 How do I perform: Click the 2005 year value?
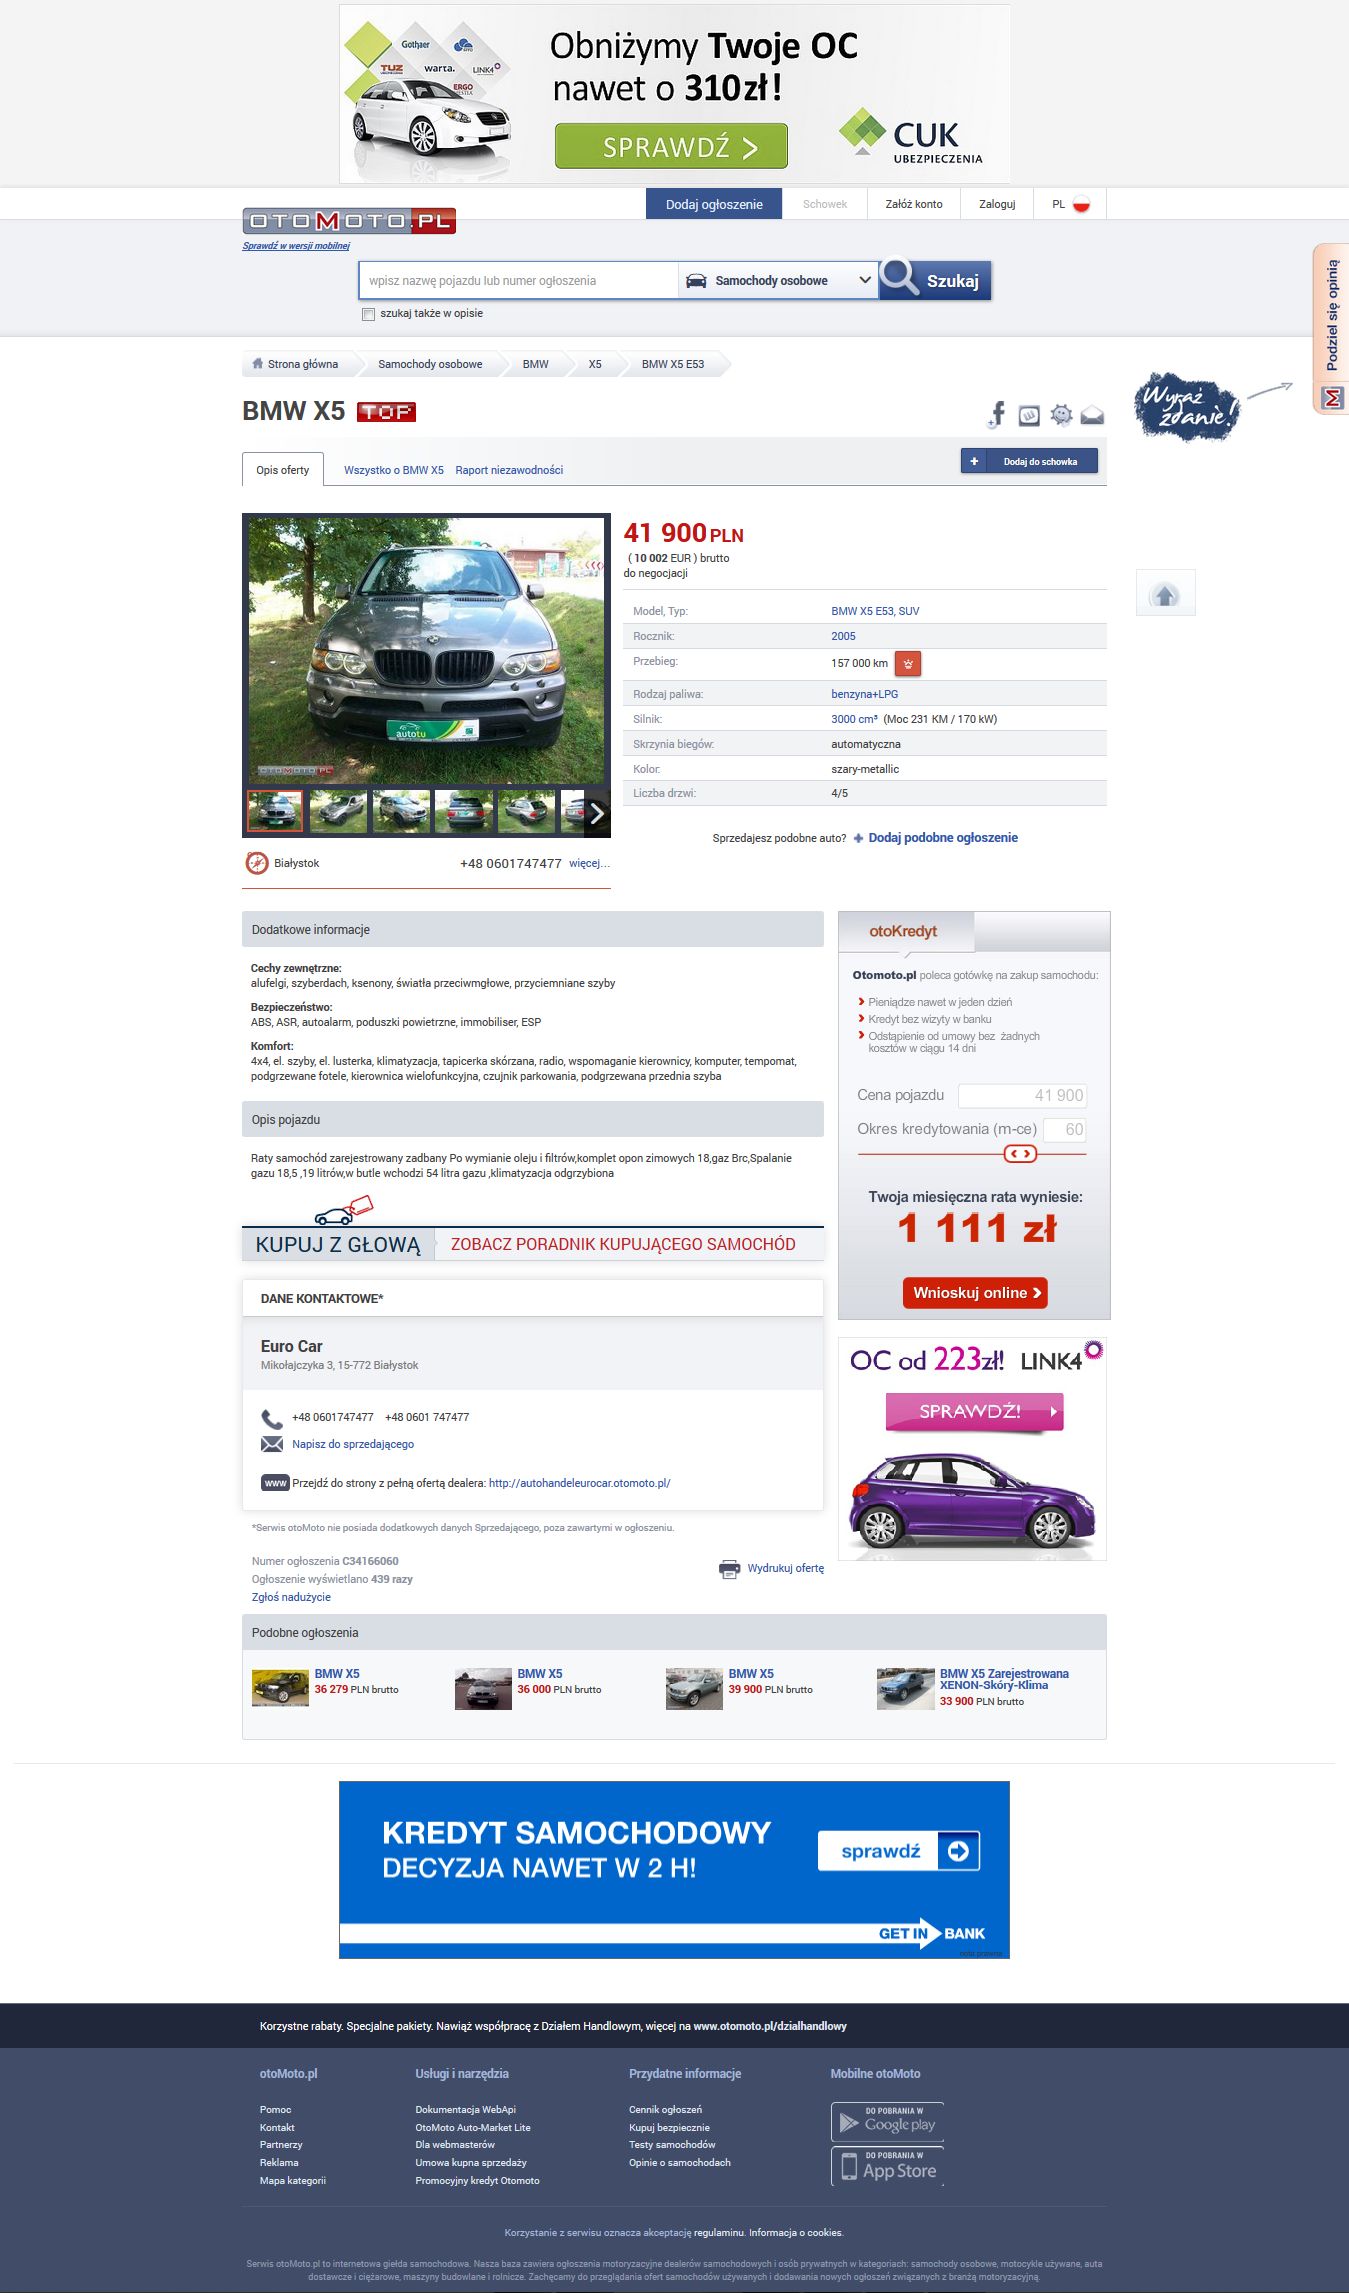coord(844,636)
